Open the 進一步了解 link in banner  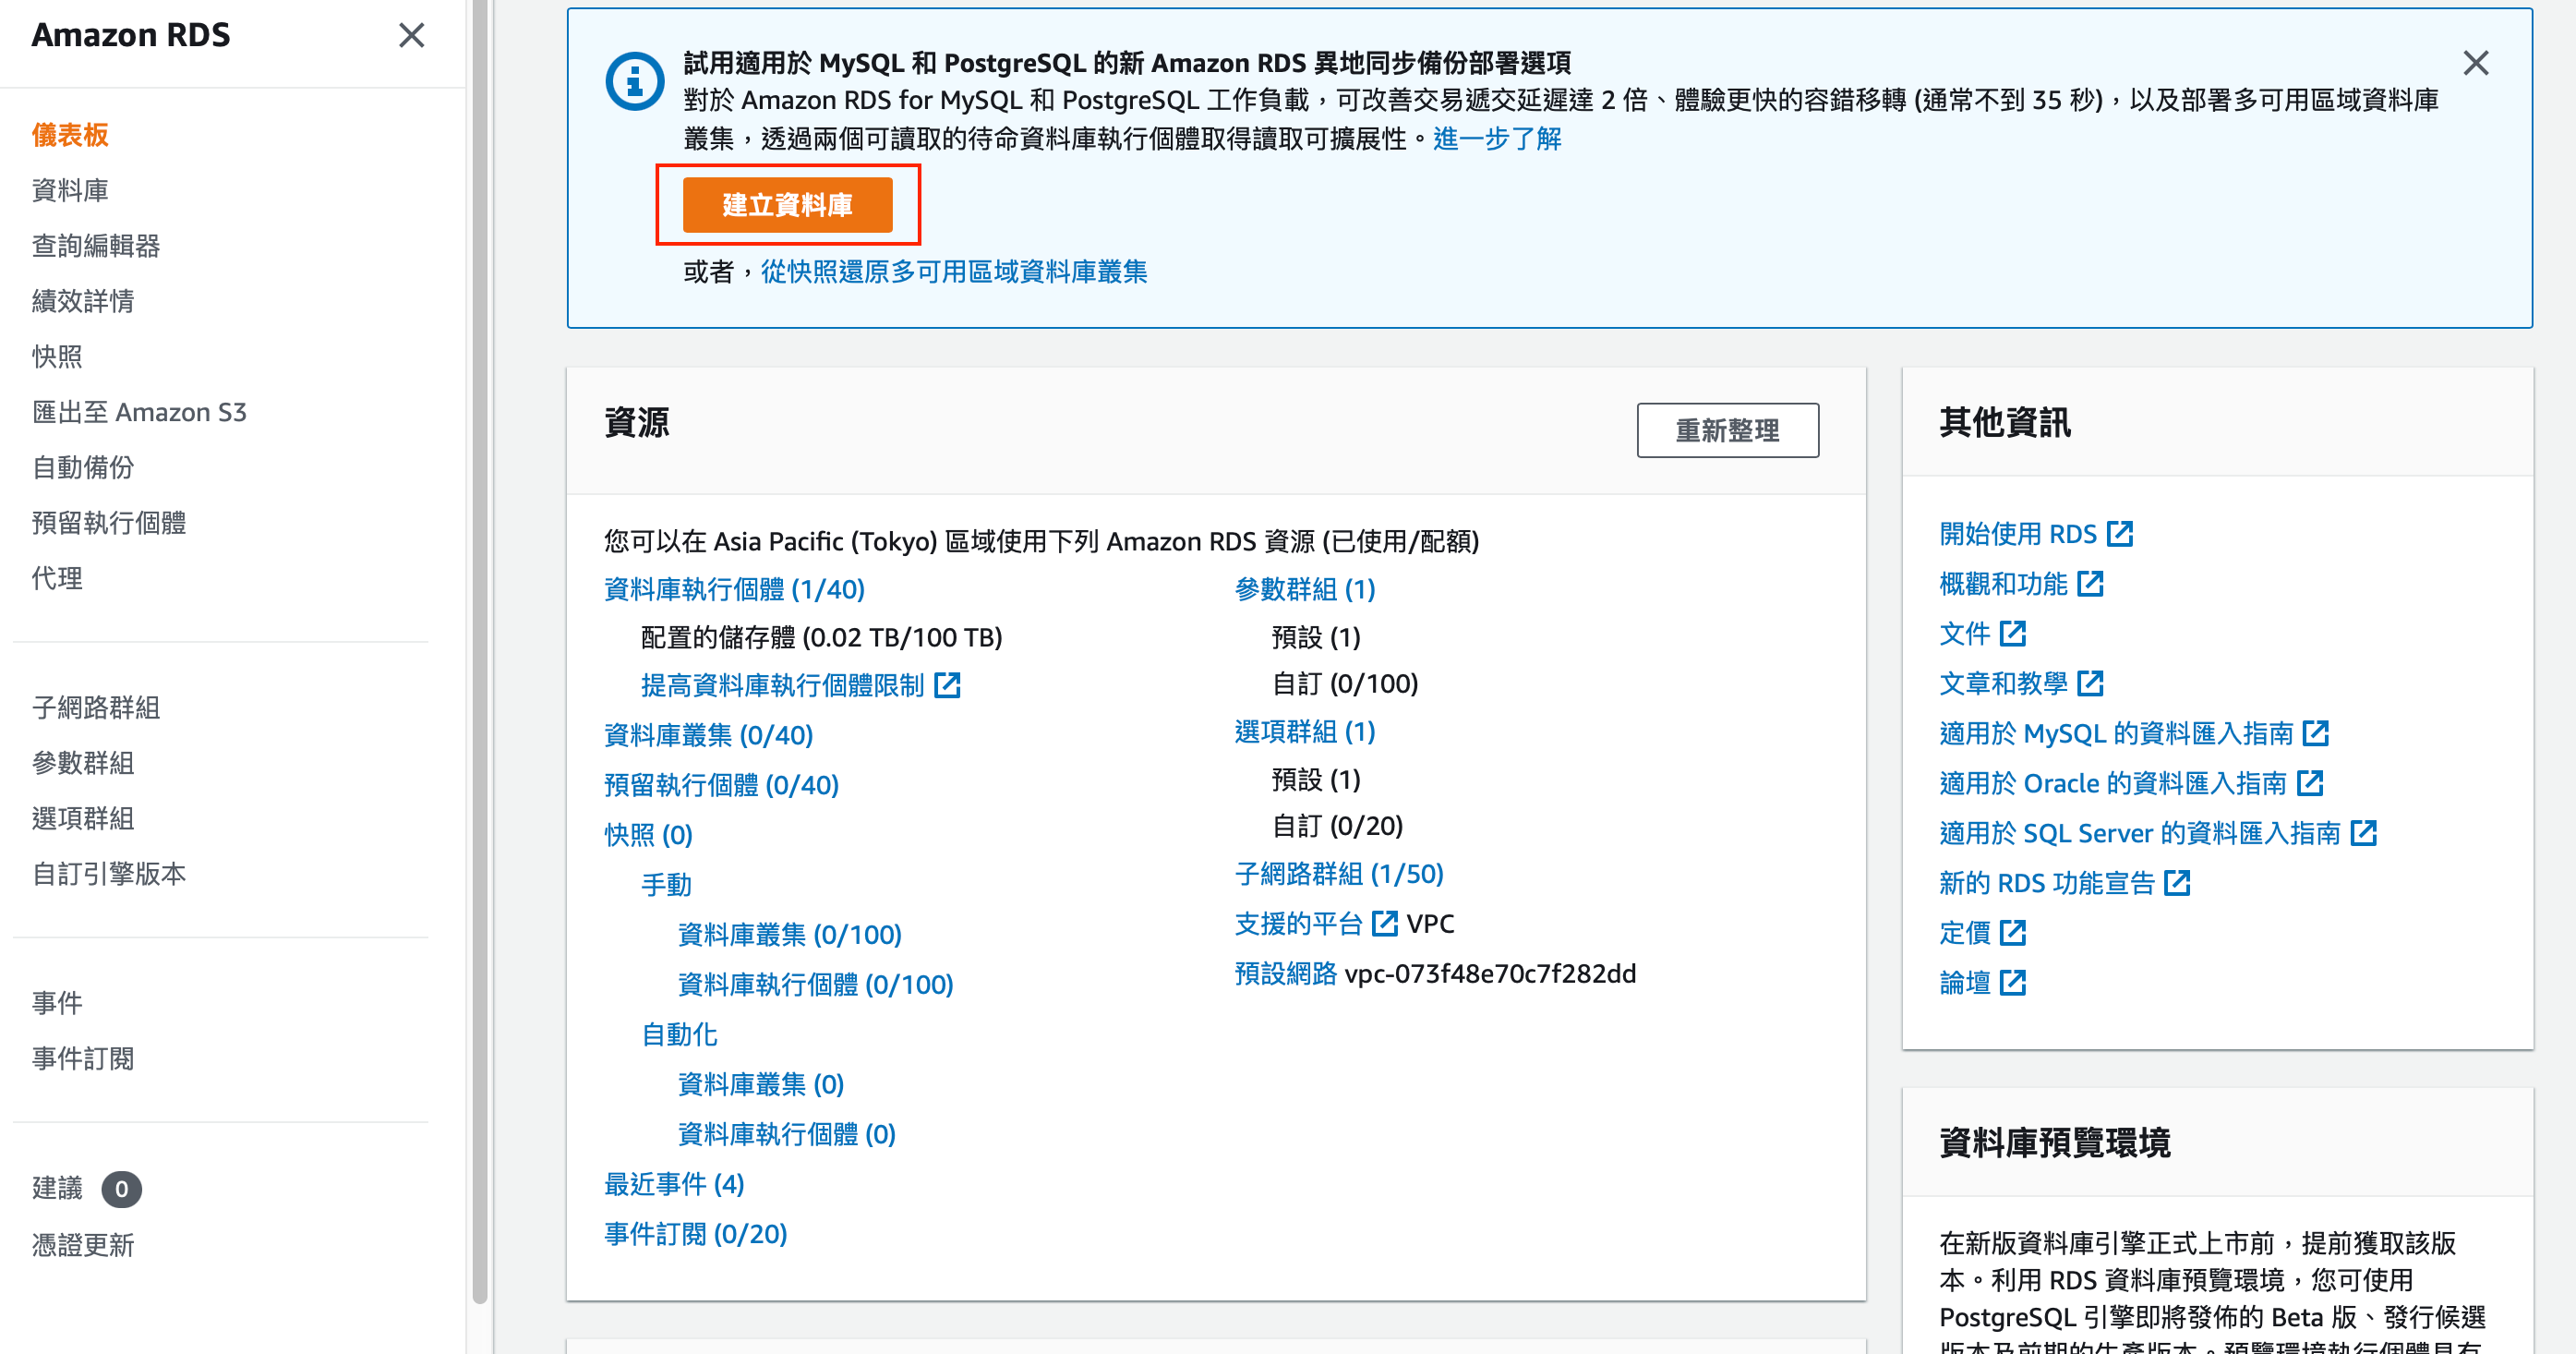tap(1496, 138)
